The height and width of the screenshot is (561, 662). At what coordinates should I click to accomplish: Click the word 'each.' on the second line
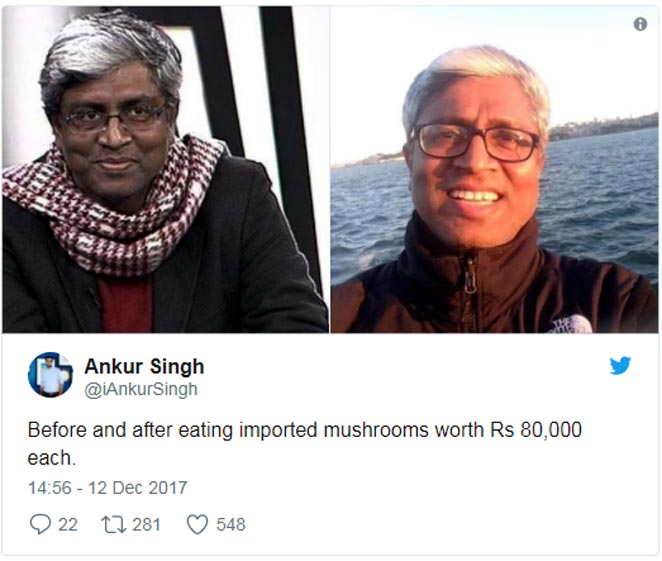click(52, 458)
